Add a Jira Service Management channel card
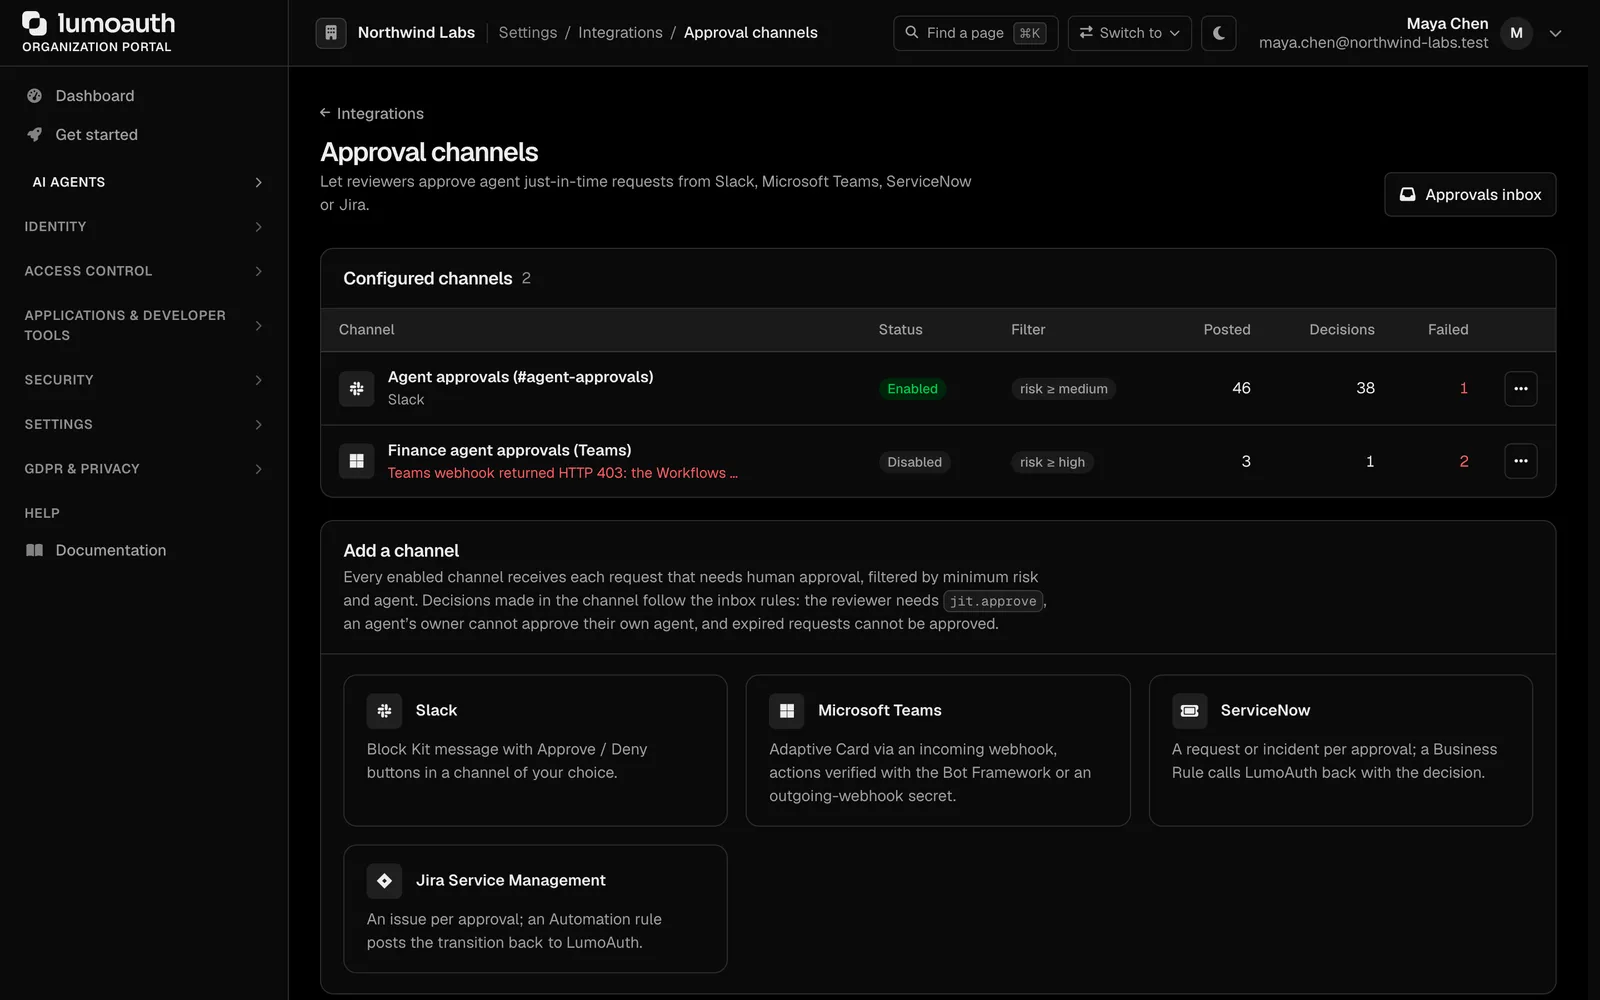The width and height of the screenshot is (1600, 1000). click(535, 908)
